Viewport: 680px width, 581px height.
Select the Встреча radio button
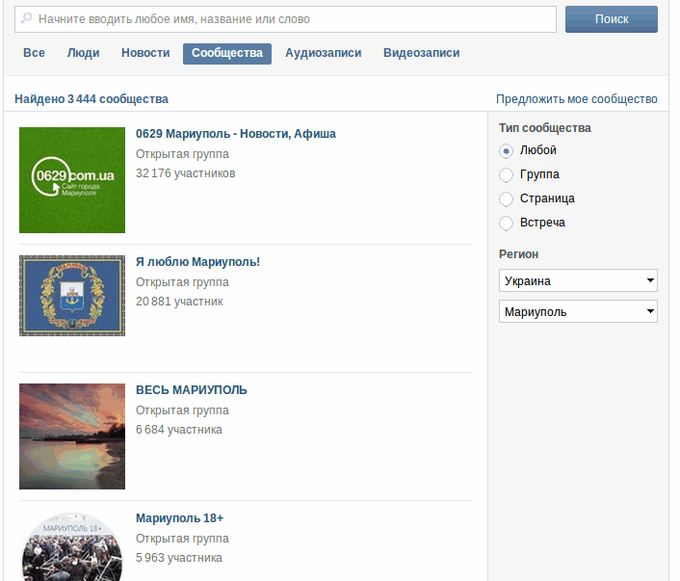(506, 223)
